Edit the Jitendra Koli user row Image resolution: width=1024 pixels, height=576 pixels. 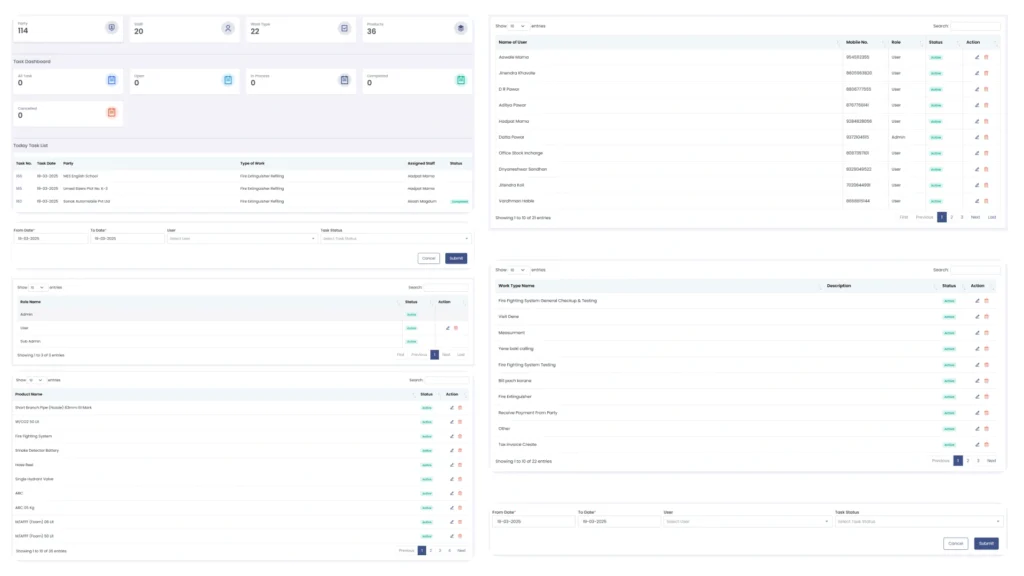click(x=977, y=185)
